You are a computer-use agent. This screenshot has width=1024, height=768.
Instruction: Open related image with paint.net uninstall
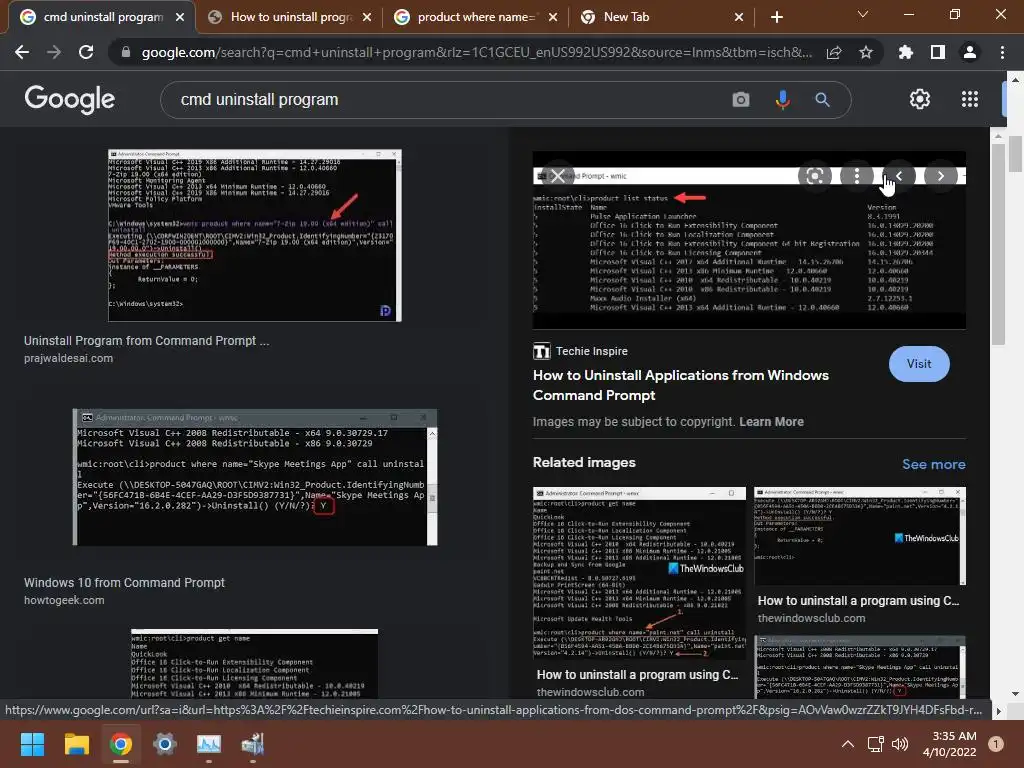[x=639, y=573]
